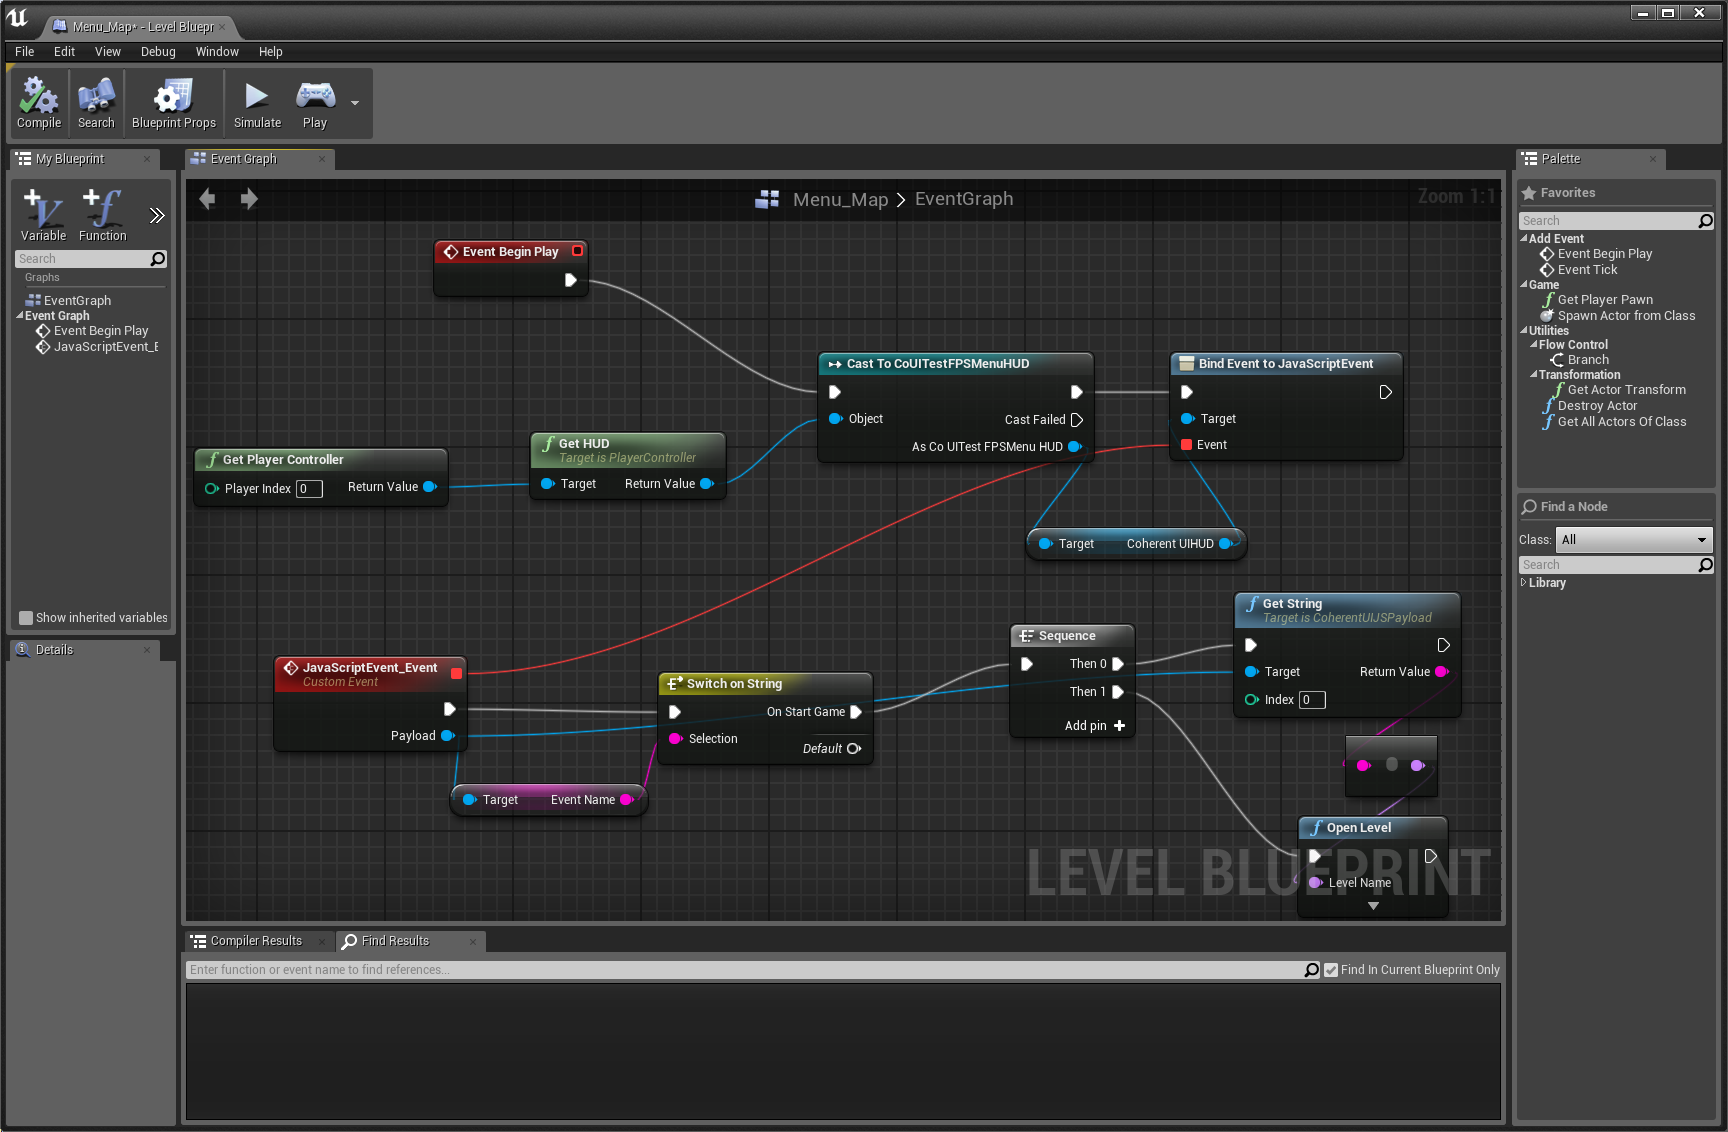The width and height of the screenshot is (1728, 1132).
Task: Close the Event Graph tab
Action: coord(322,159)
